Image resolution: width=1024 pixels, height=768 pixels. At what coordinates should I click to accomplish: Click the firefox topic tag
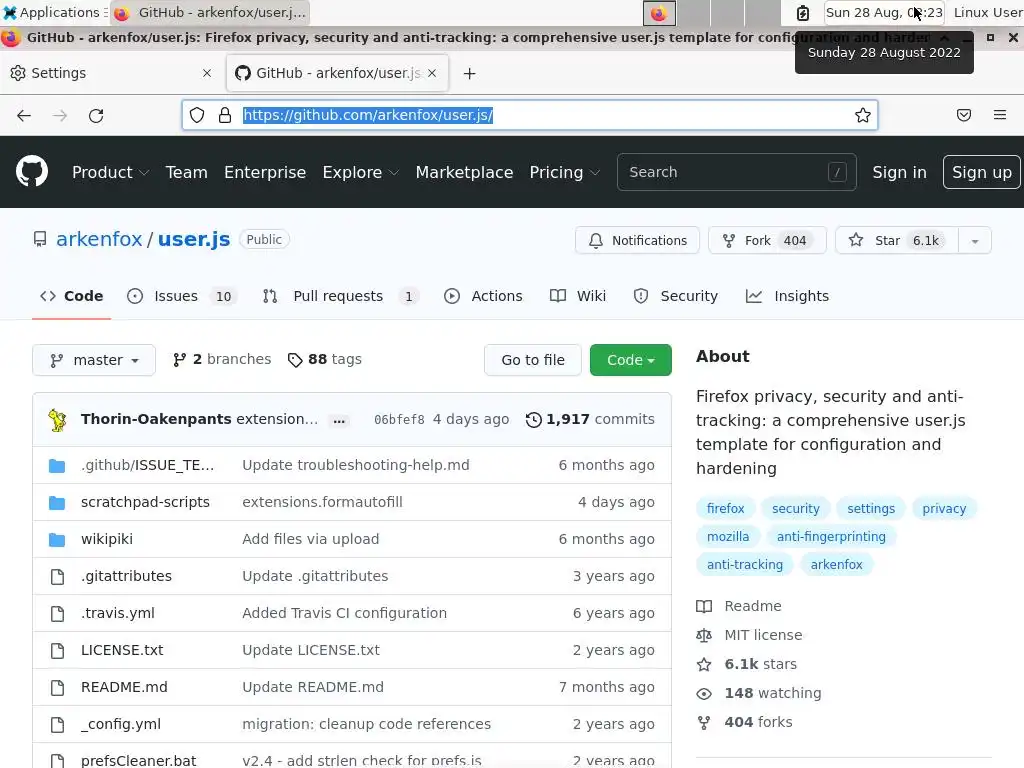[726, 509]
